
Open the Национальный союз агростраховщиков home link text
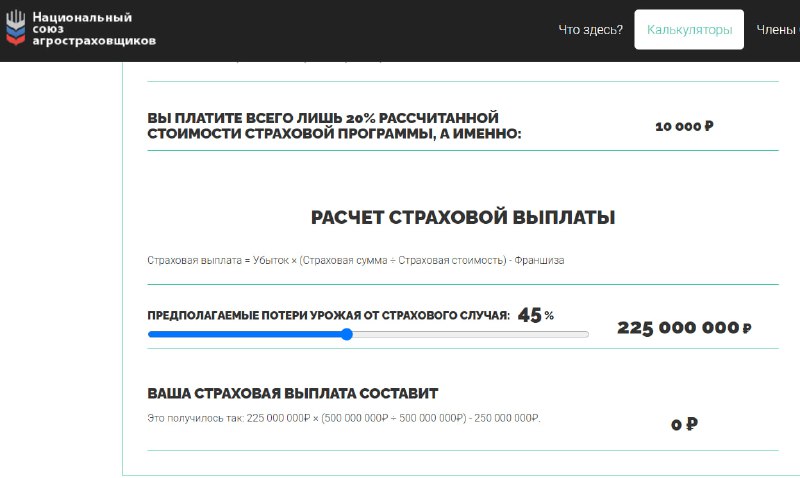point(94,29)
